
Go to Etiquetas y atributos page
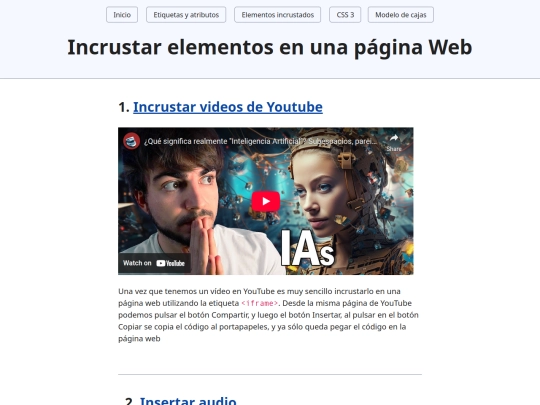[186, 15]
